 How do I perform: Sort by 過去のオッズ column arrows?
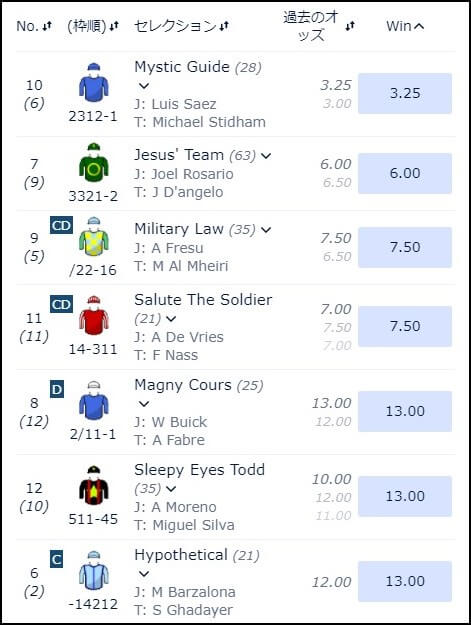point(350,26)
